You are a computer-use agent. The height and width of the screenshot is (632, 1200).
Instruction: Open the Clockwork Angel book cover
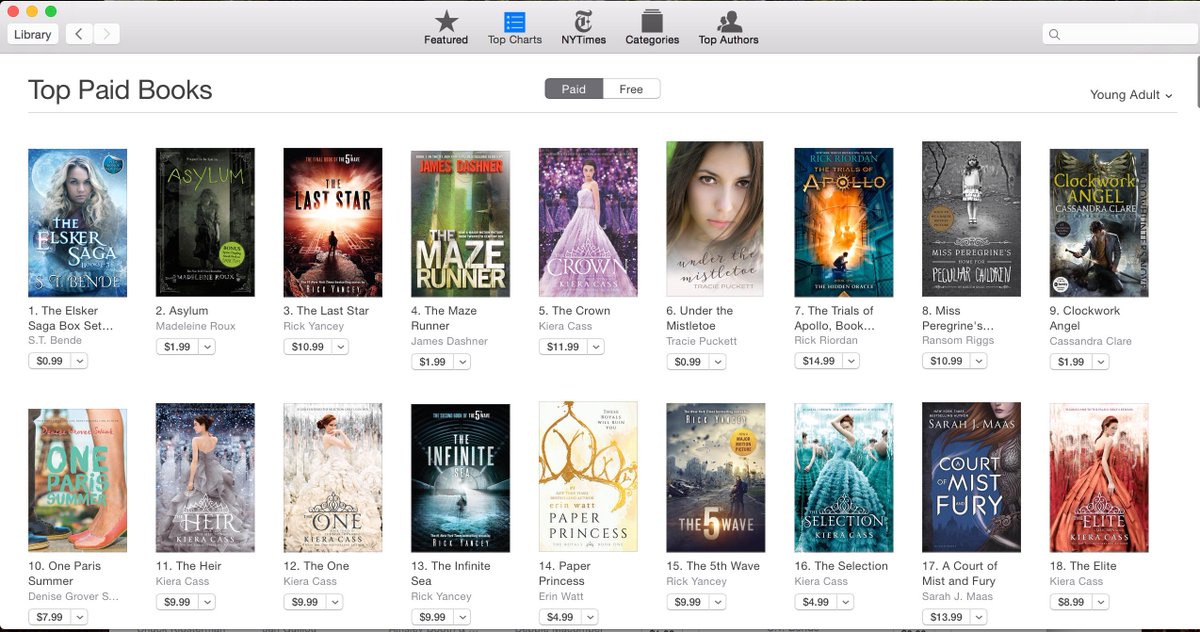pos(1099,223)
